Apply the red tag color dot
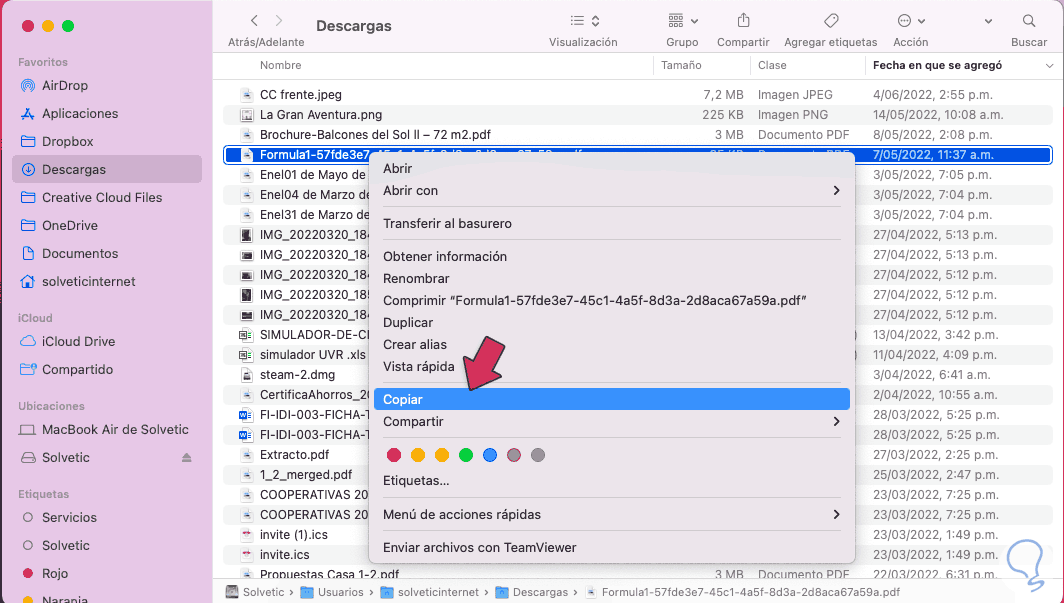 tap(394, 455)
